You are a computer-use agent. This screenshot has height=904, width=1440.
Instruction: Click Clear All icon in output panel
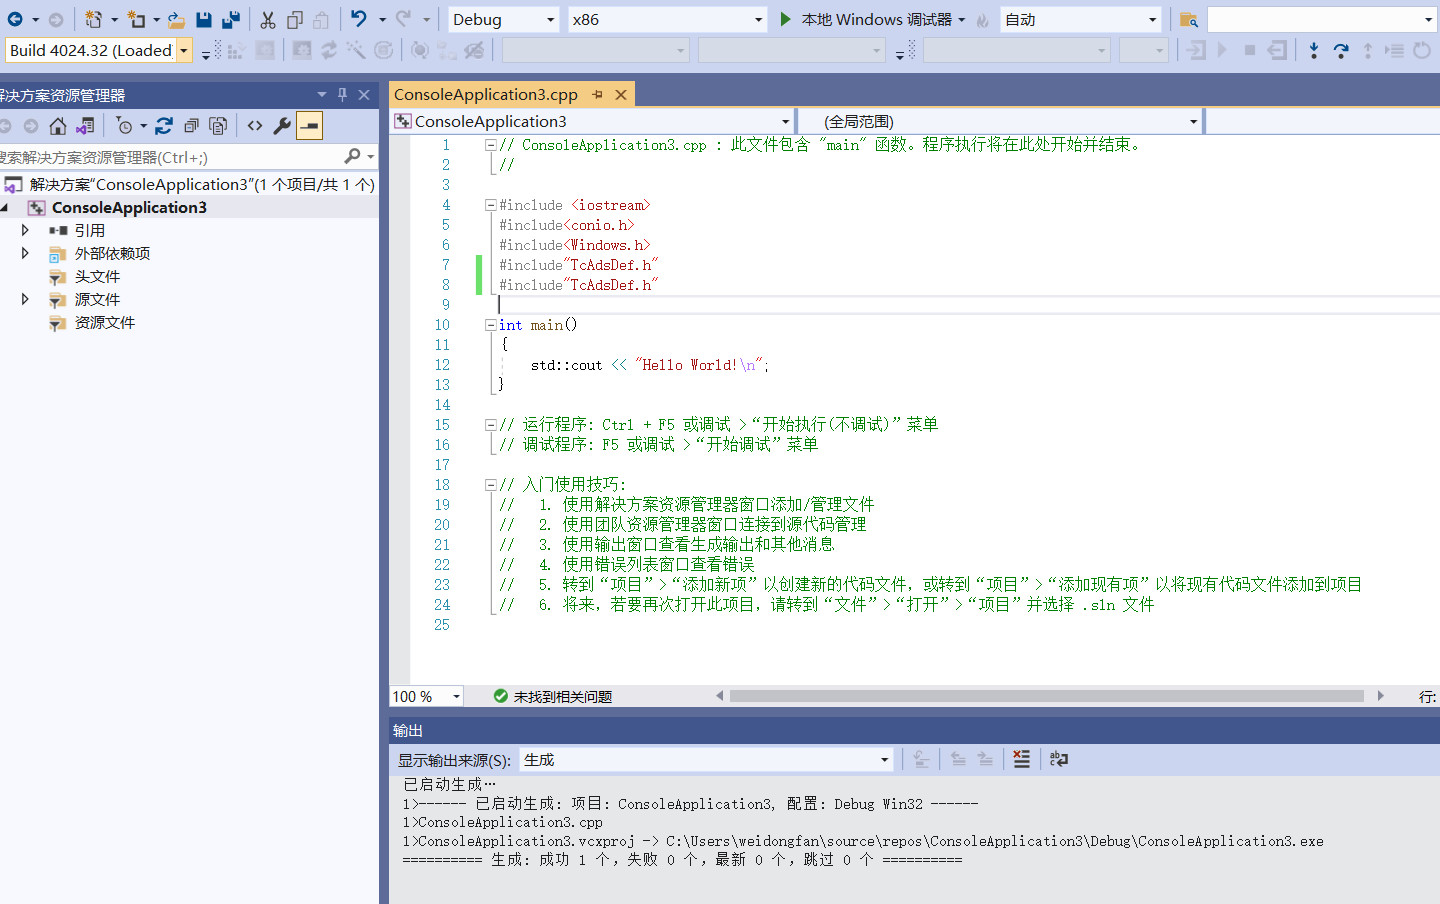(1021, 760)
